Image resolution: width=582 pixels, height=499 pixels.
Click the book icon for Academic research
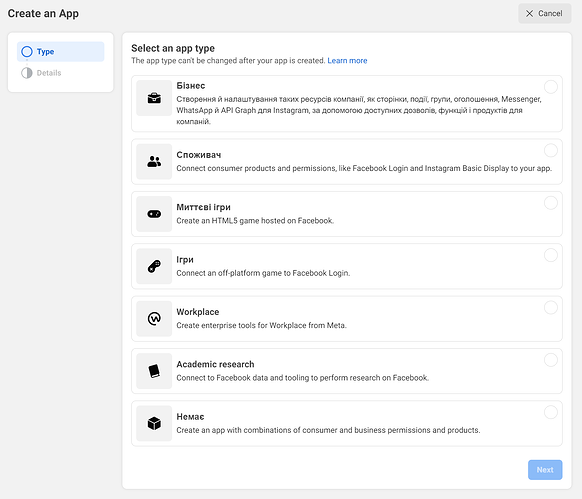coord(154,371)
